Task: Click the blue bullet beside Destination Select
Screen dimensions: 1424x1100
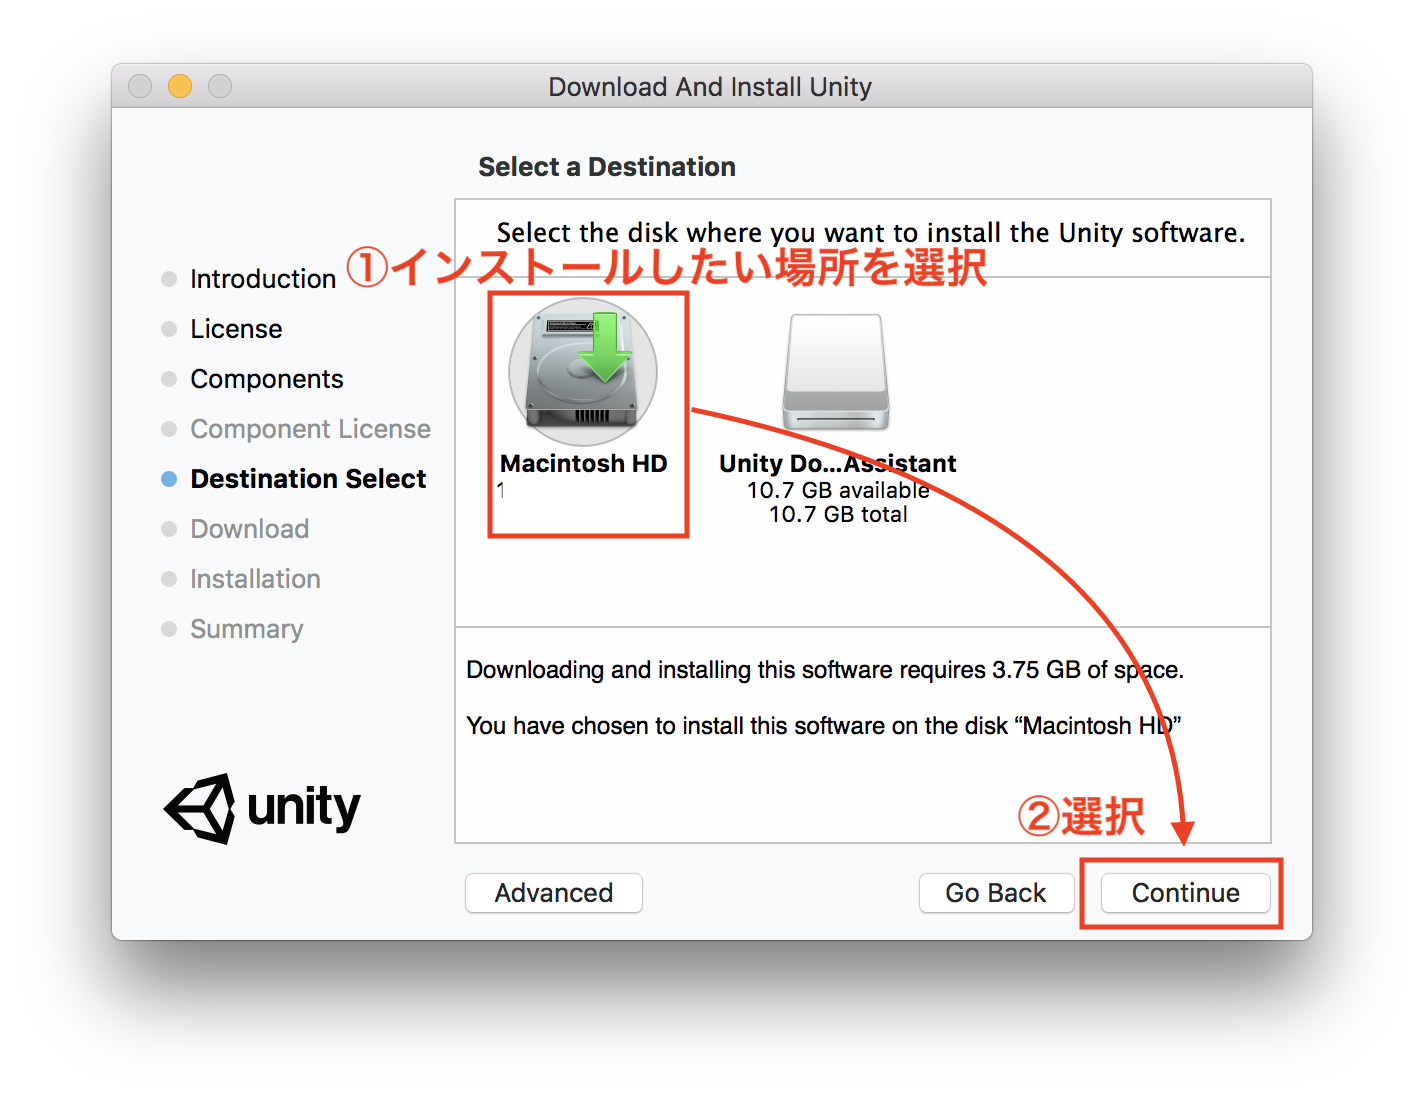Action: tap(169, 479)
